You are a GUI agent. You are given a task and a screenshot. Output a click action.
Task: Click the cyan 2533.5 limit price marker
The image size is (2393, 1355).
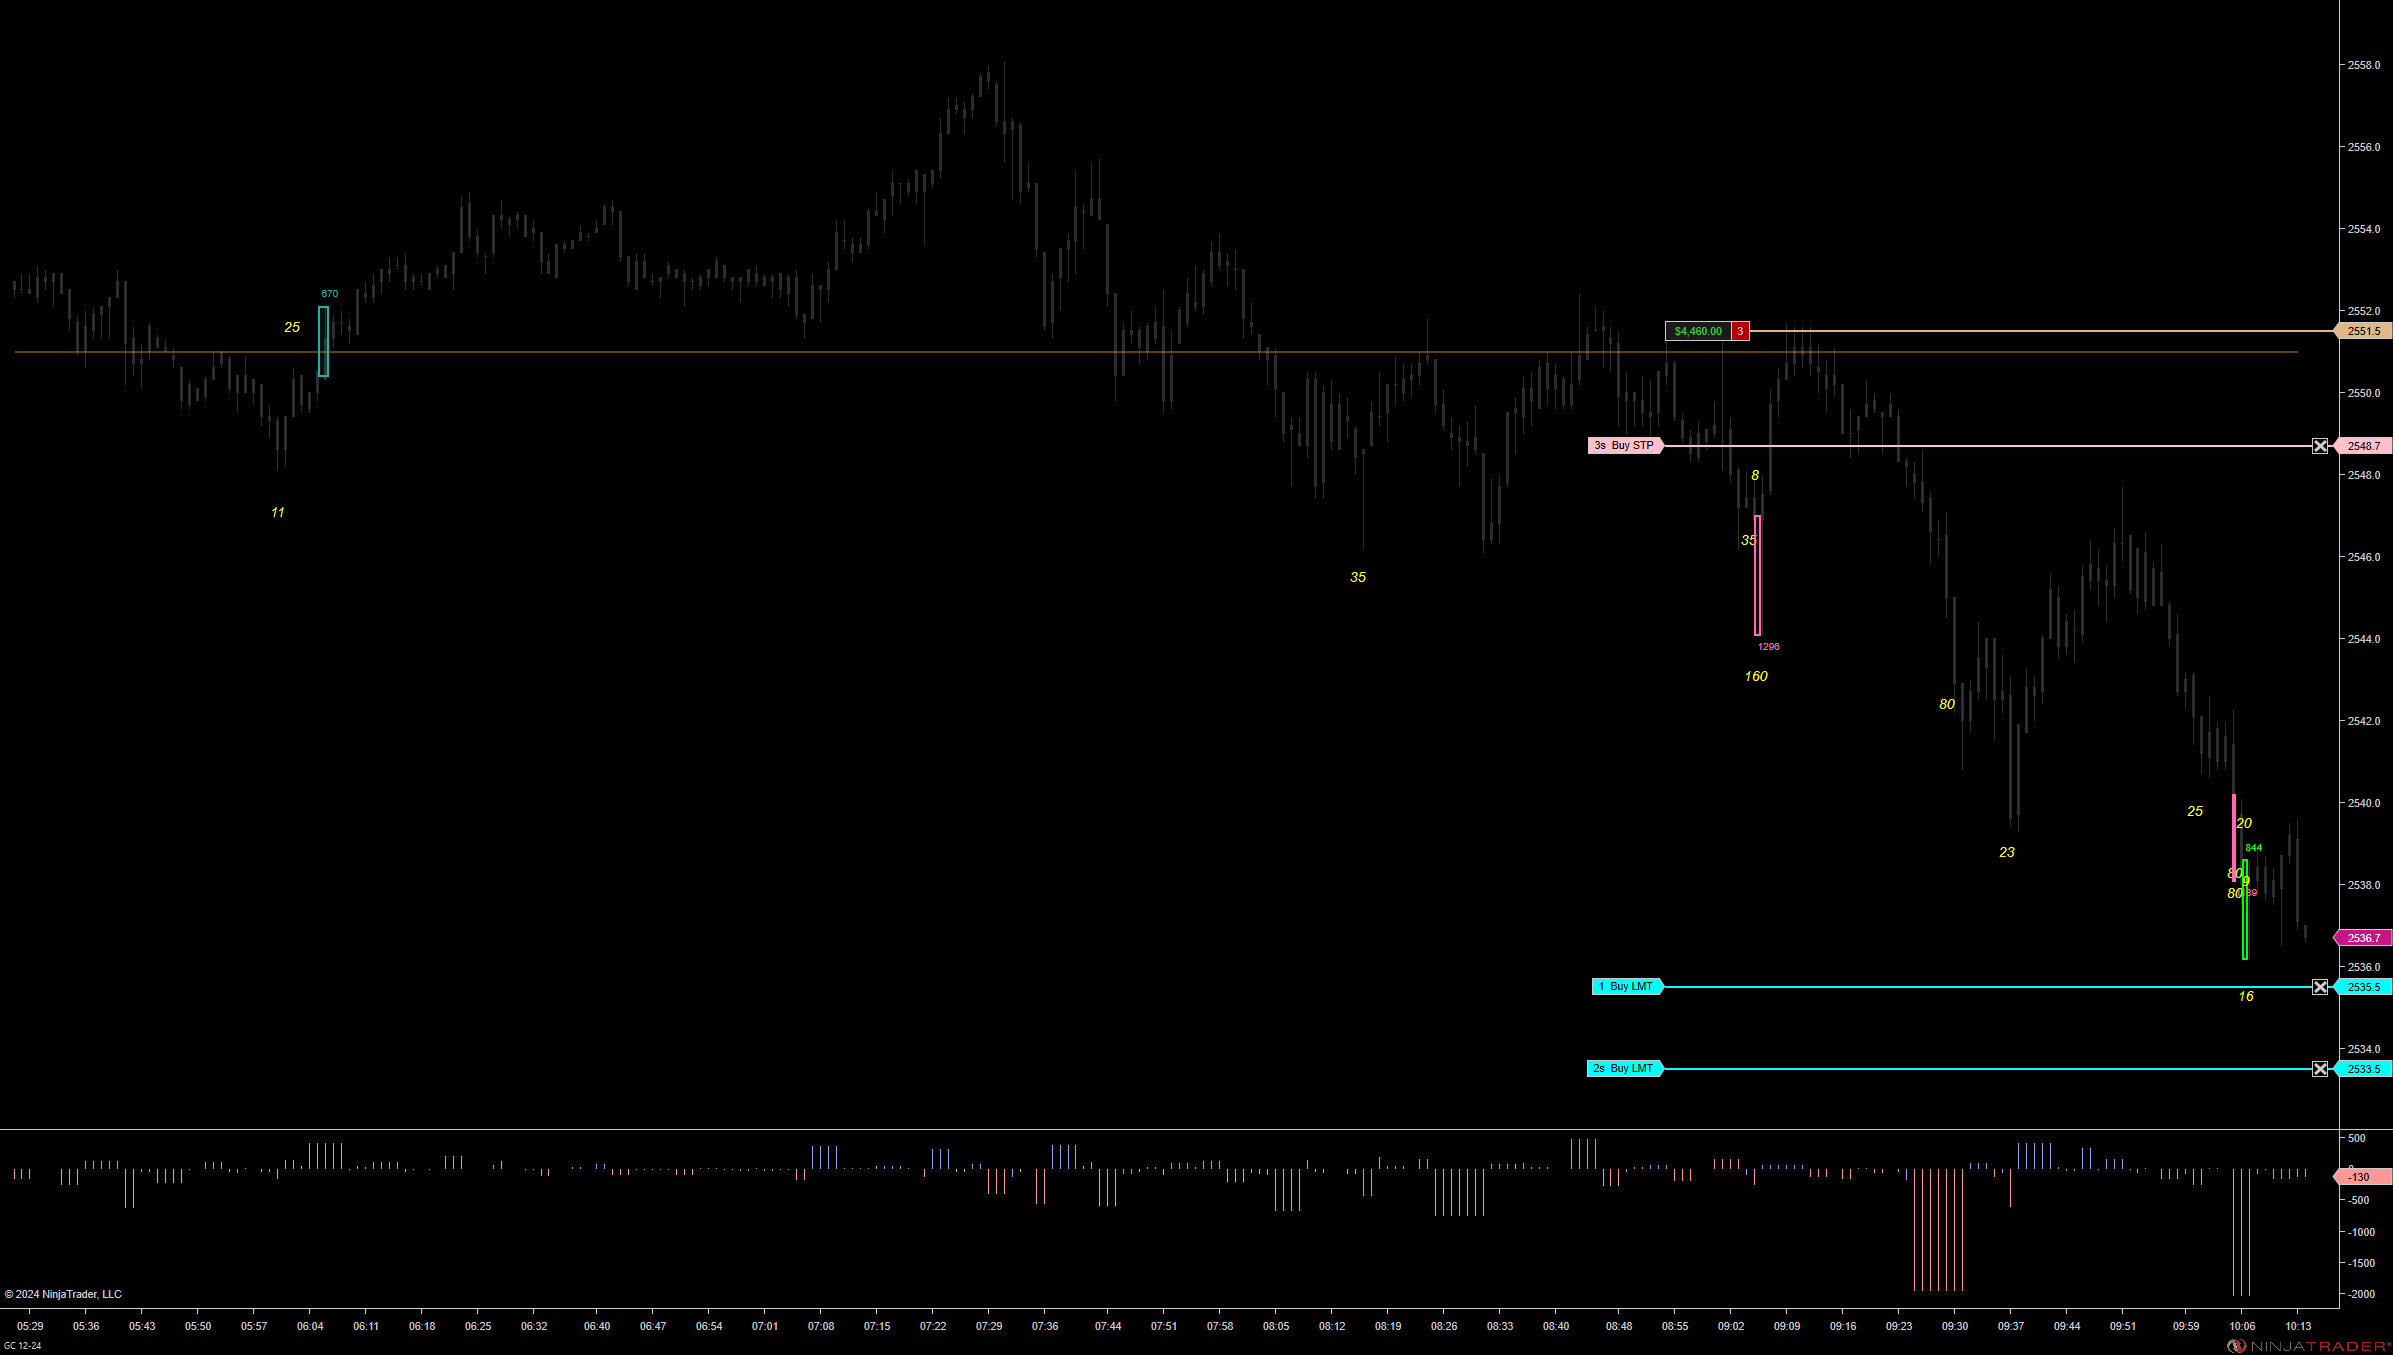pyautogui.click(x=2364, y=1069)
